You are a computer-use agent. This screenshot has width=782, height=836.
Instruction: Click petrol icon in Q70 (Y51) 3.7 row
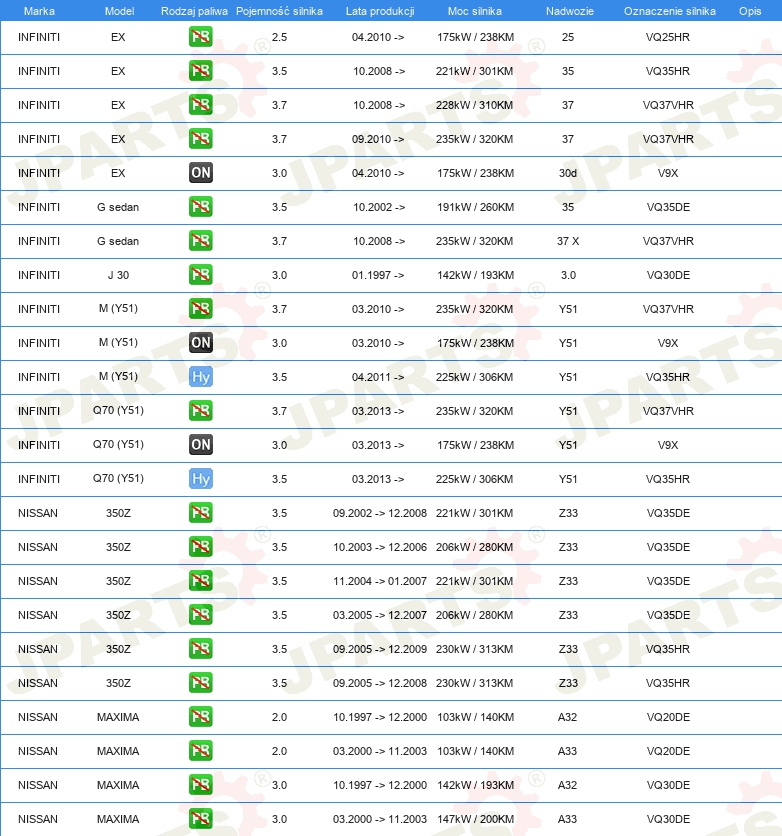200,411
